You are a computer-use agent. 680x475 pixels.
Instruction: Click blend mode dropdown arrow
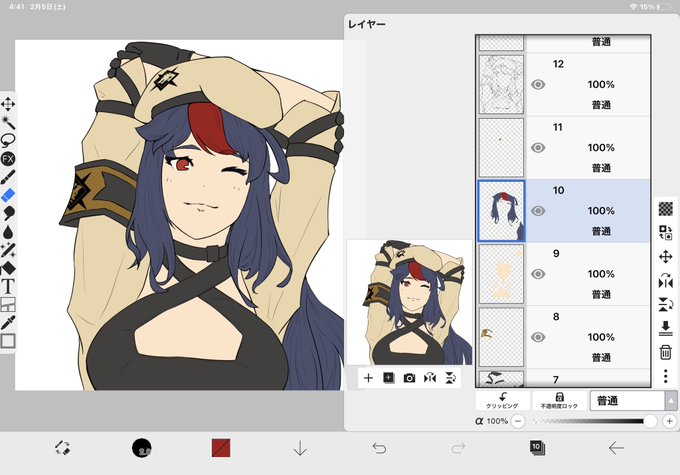click(x=671, y=400)
